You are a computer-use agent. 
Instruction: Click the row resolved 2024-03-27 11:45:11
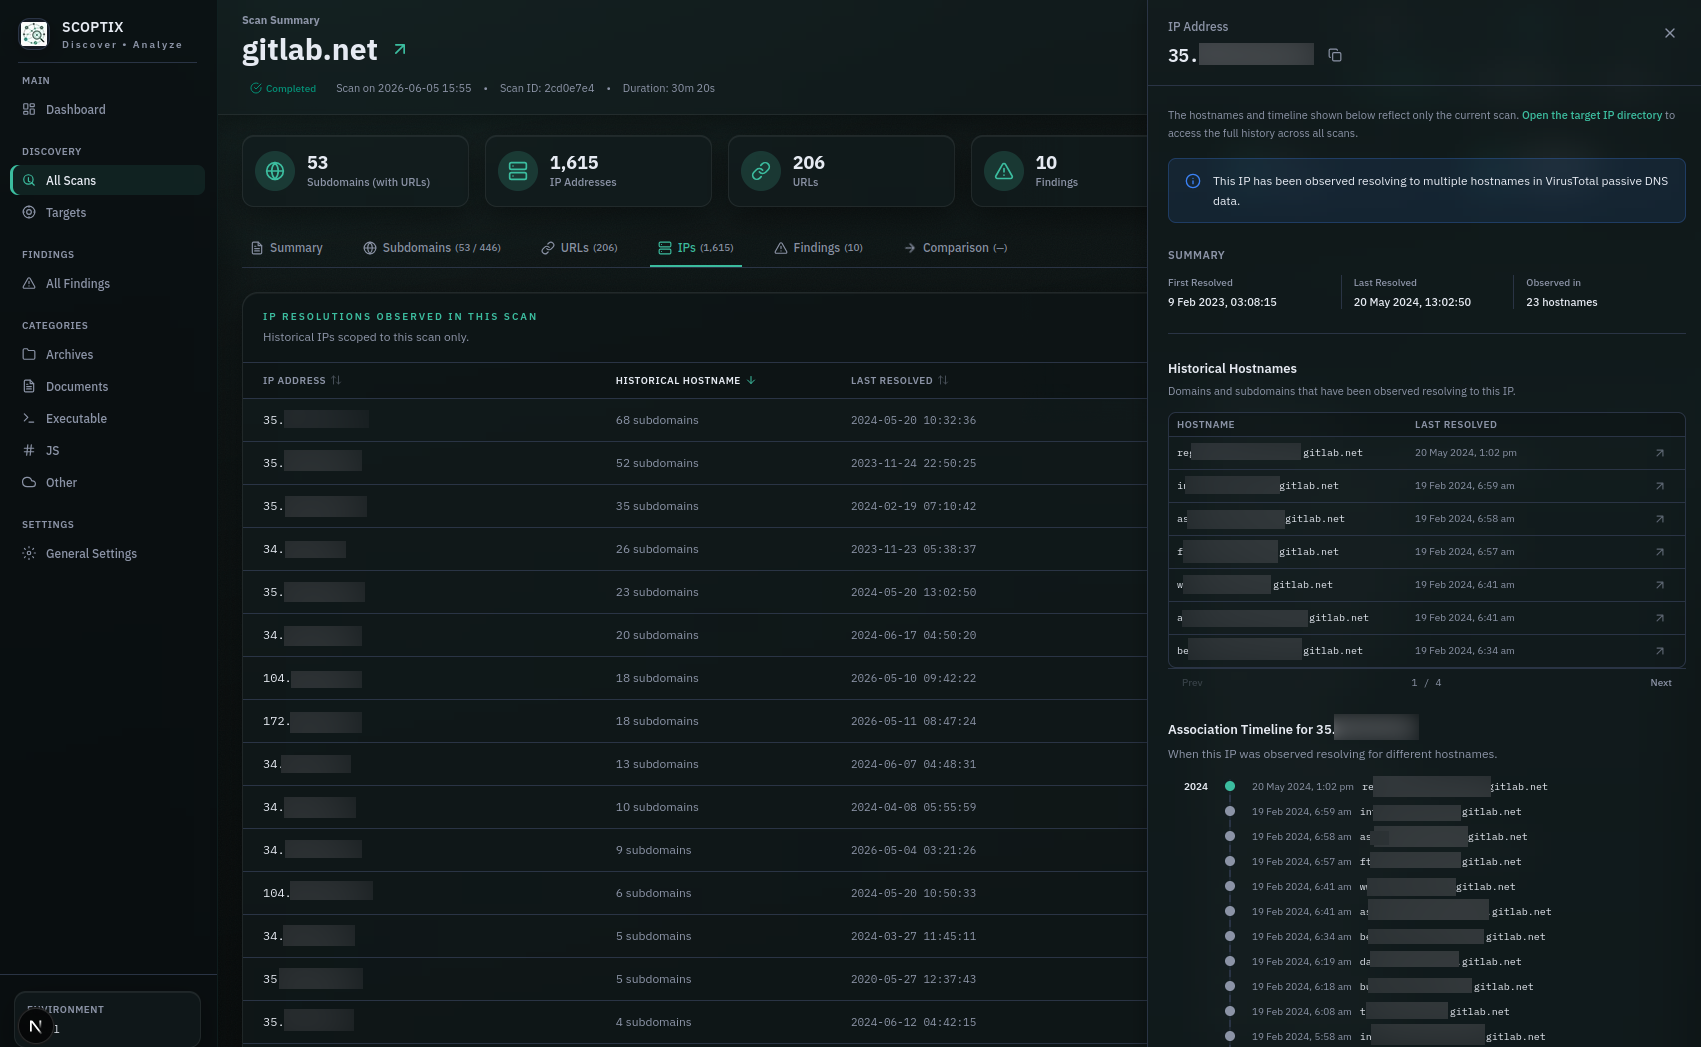(694, 936)
